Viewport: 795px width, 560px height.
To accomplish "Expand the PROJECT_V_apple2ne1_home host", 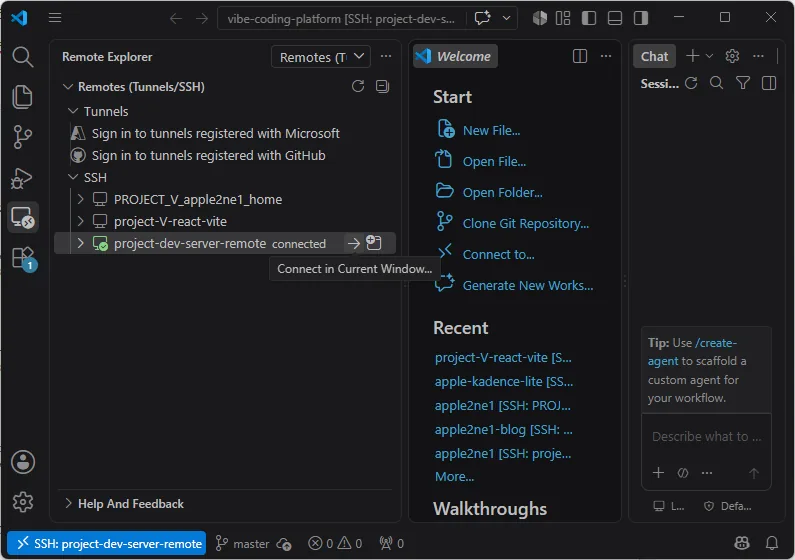I will tap(80, 199).
